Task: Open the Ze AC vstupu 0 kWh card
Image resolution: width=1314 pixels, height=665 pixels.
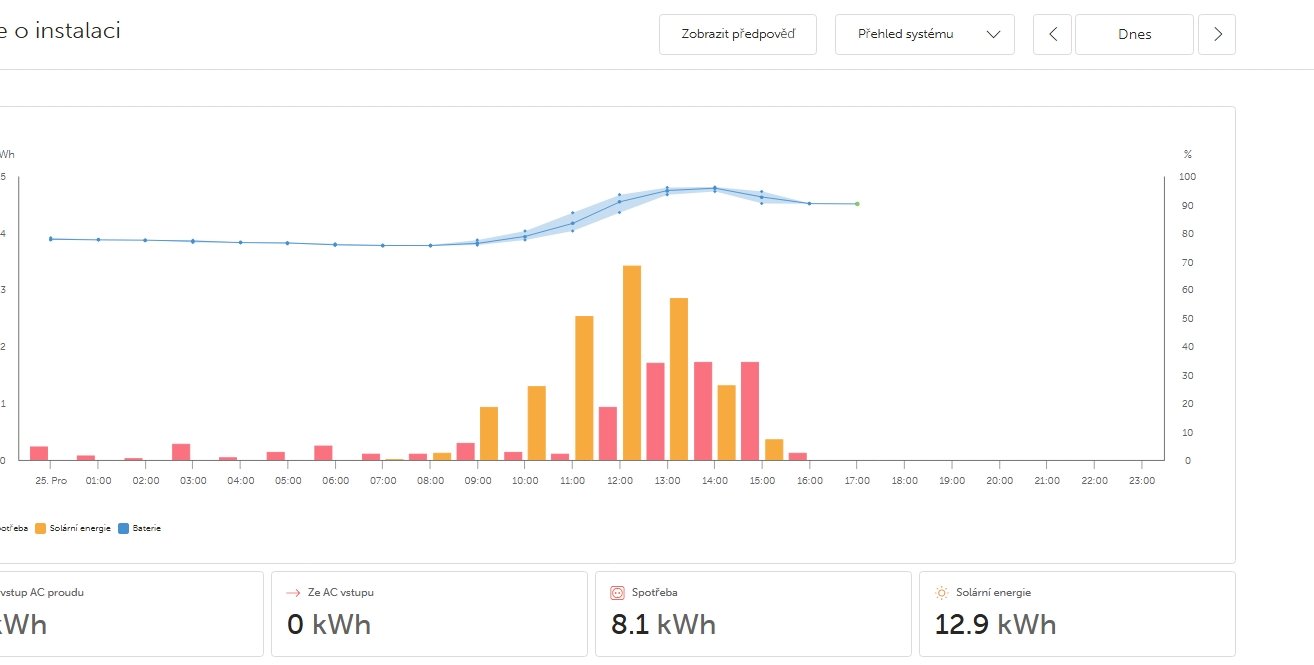Action: point(429,613)
